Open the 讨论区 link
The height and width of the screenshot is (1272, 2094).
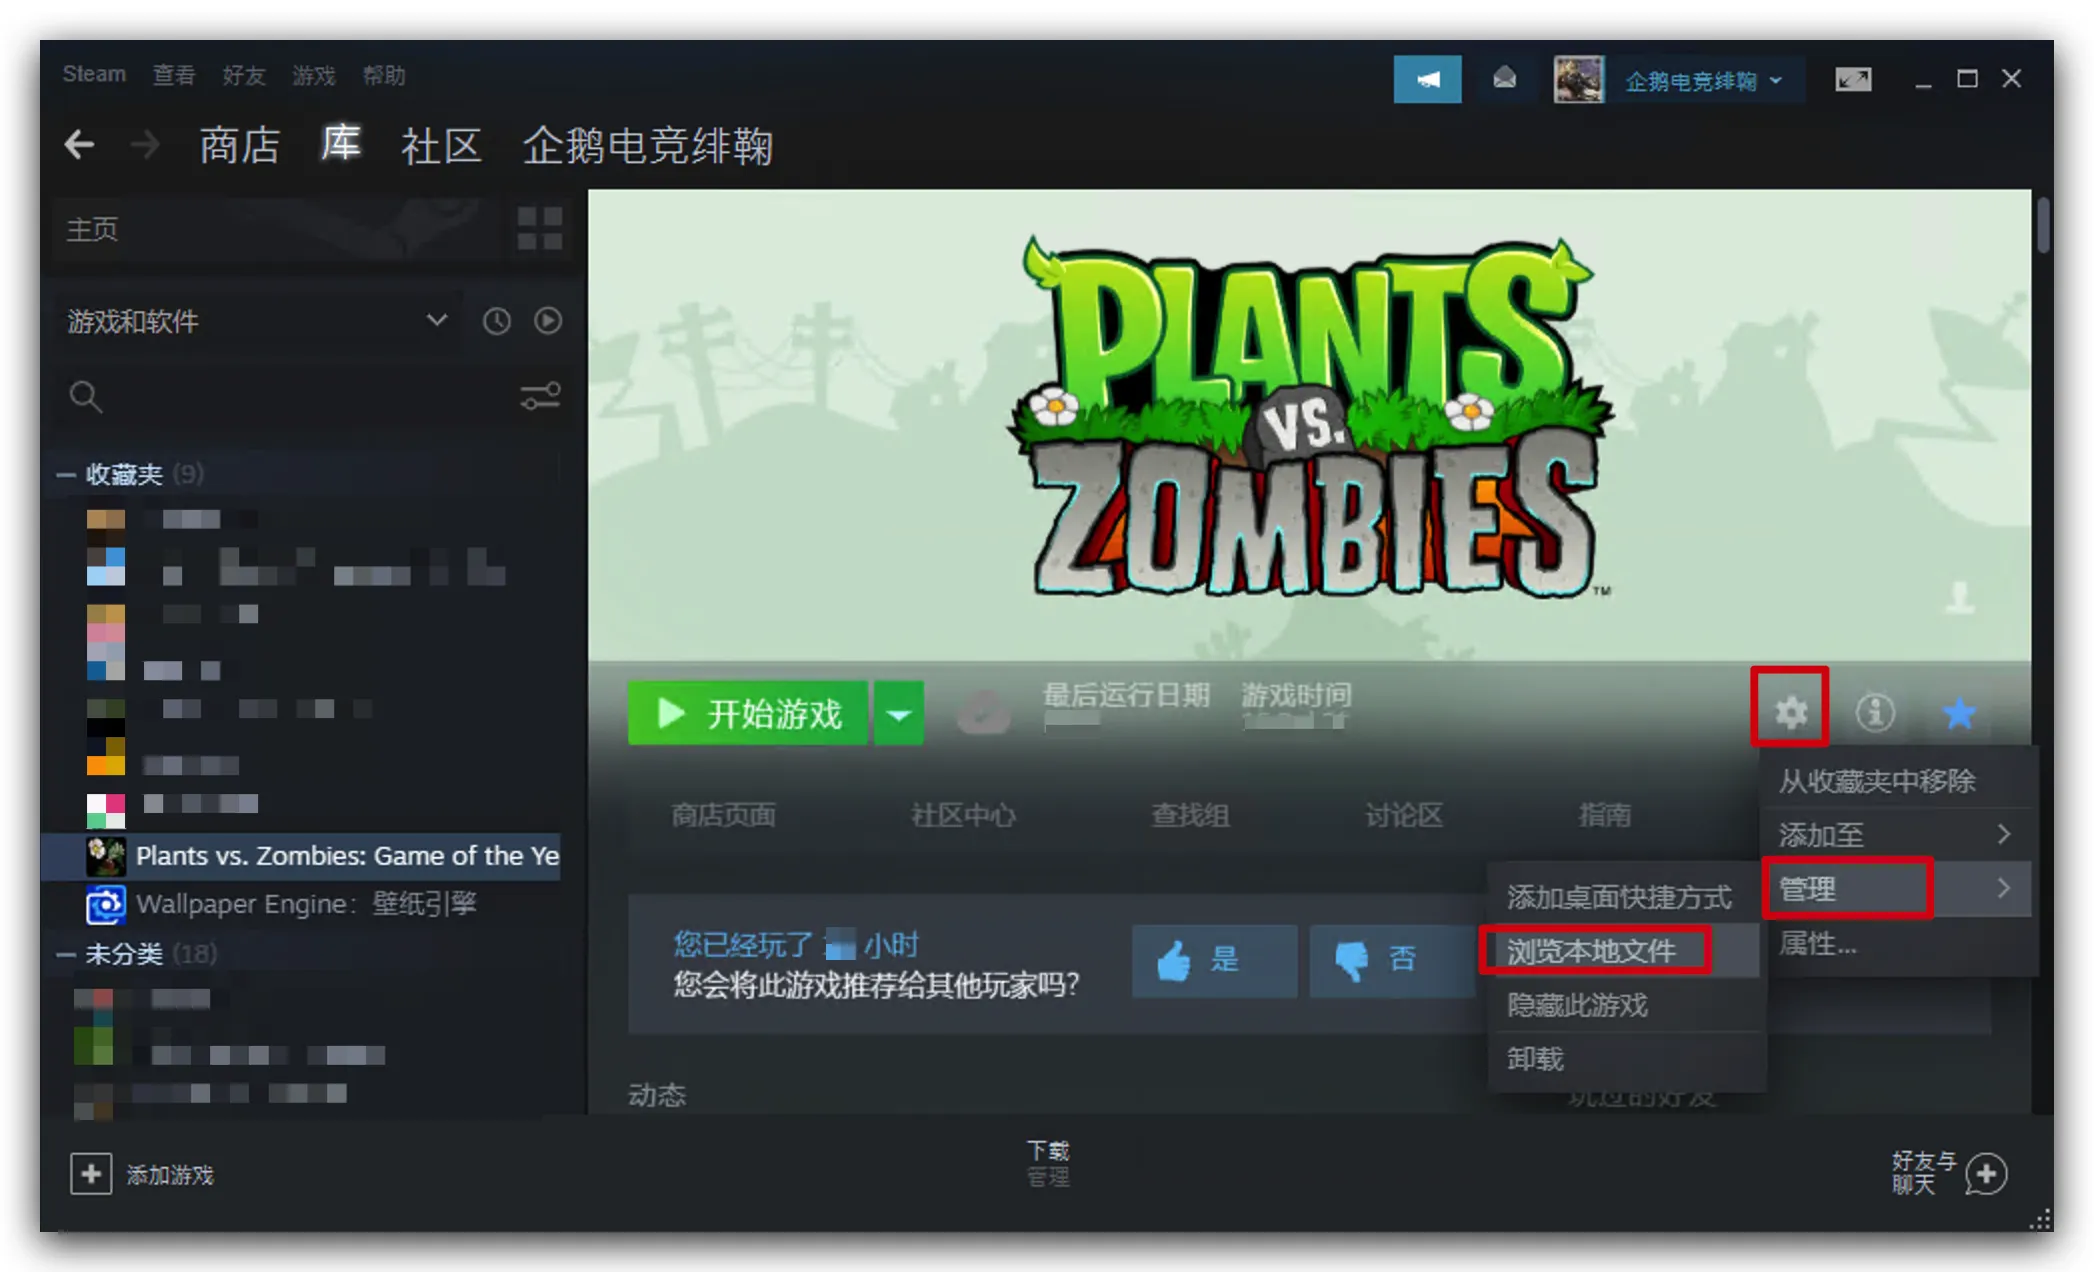(1404, 816)
